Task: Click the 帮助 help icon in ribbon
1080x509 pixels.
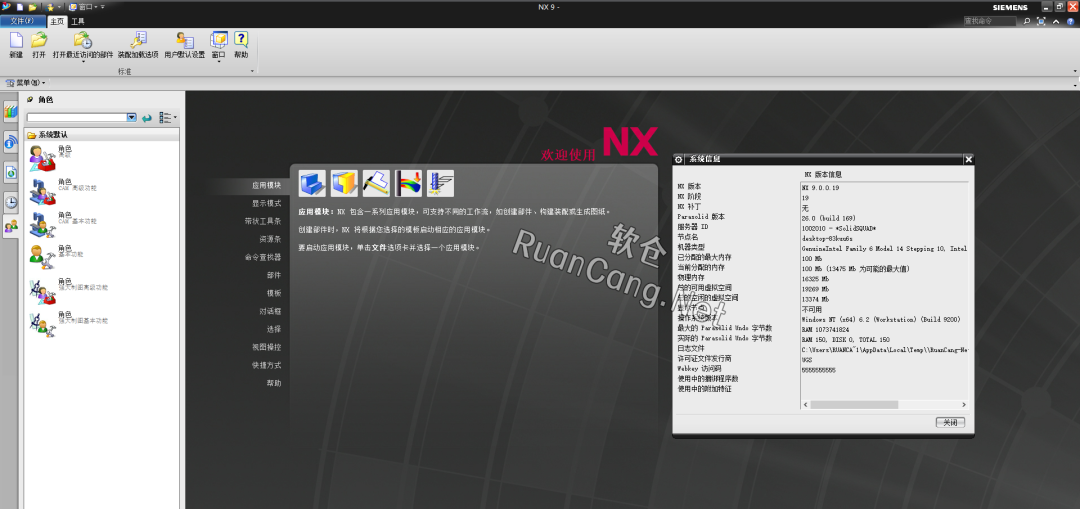Action: [241, 40]
